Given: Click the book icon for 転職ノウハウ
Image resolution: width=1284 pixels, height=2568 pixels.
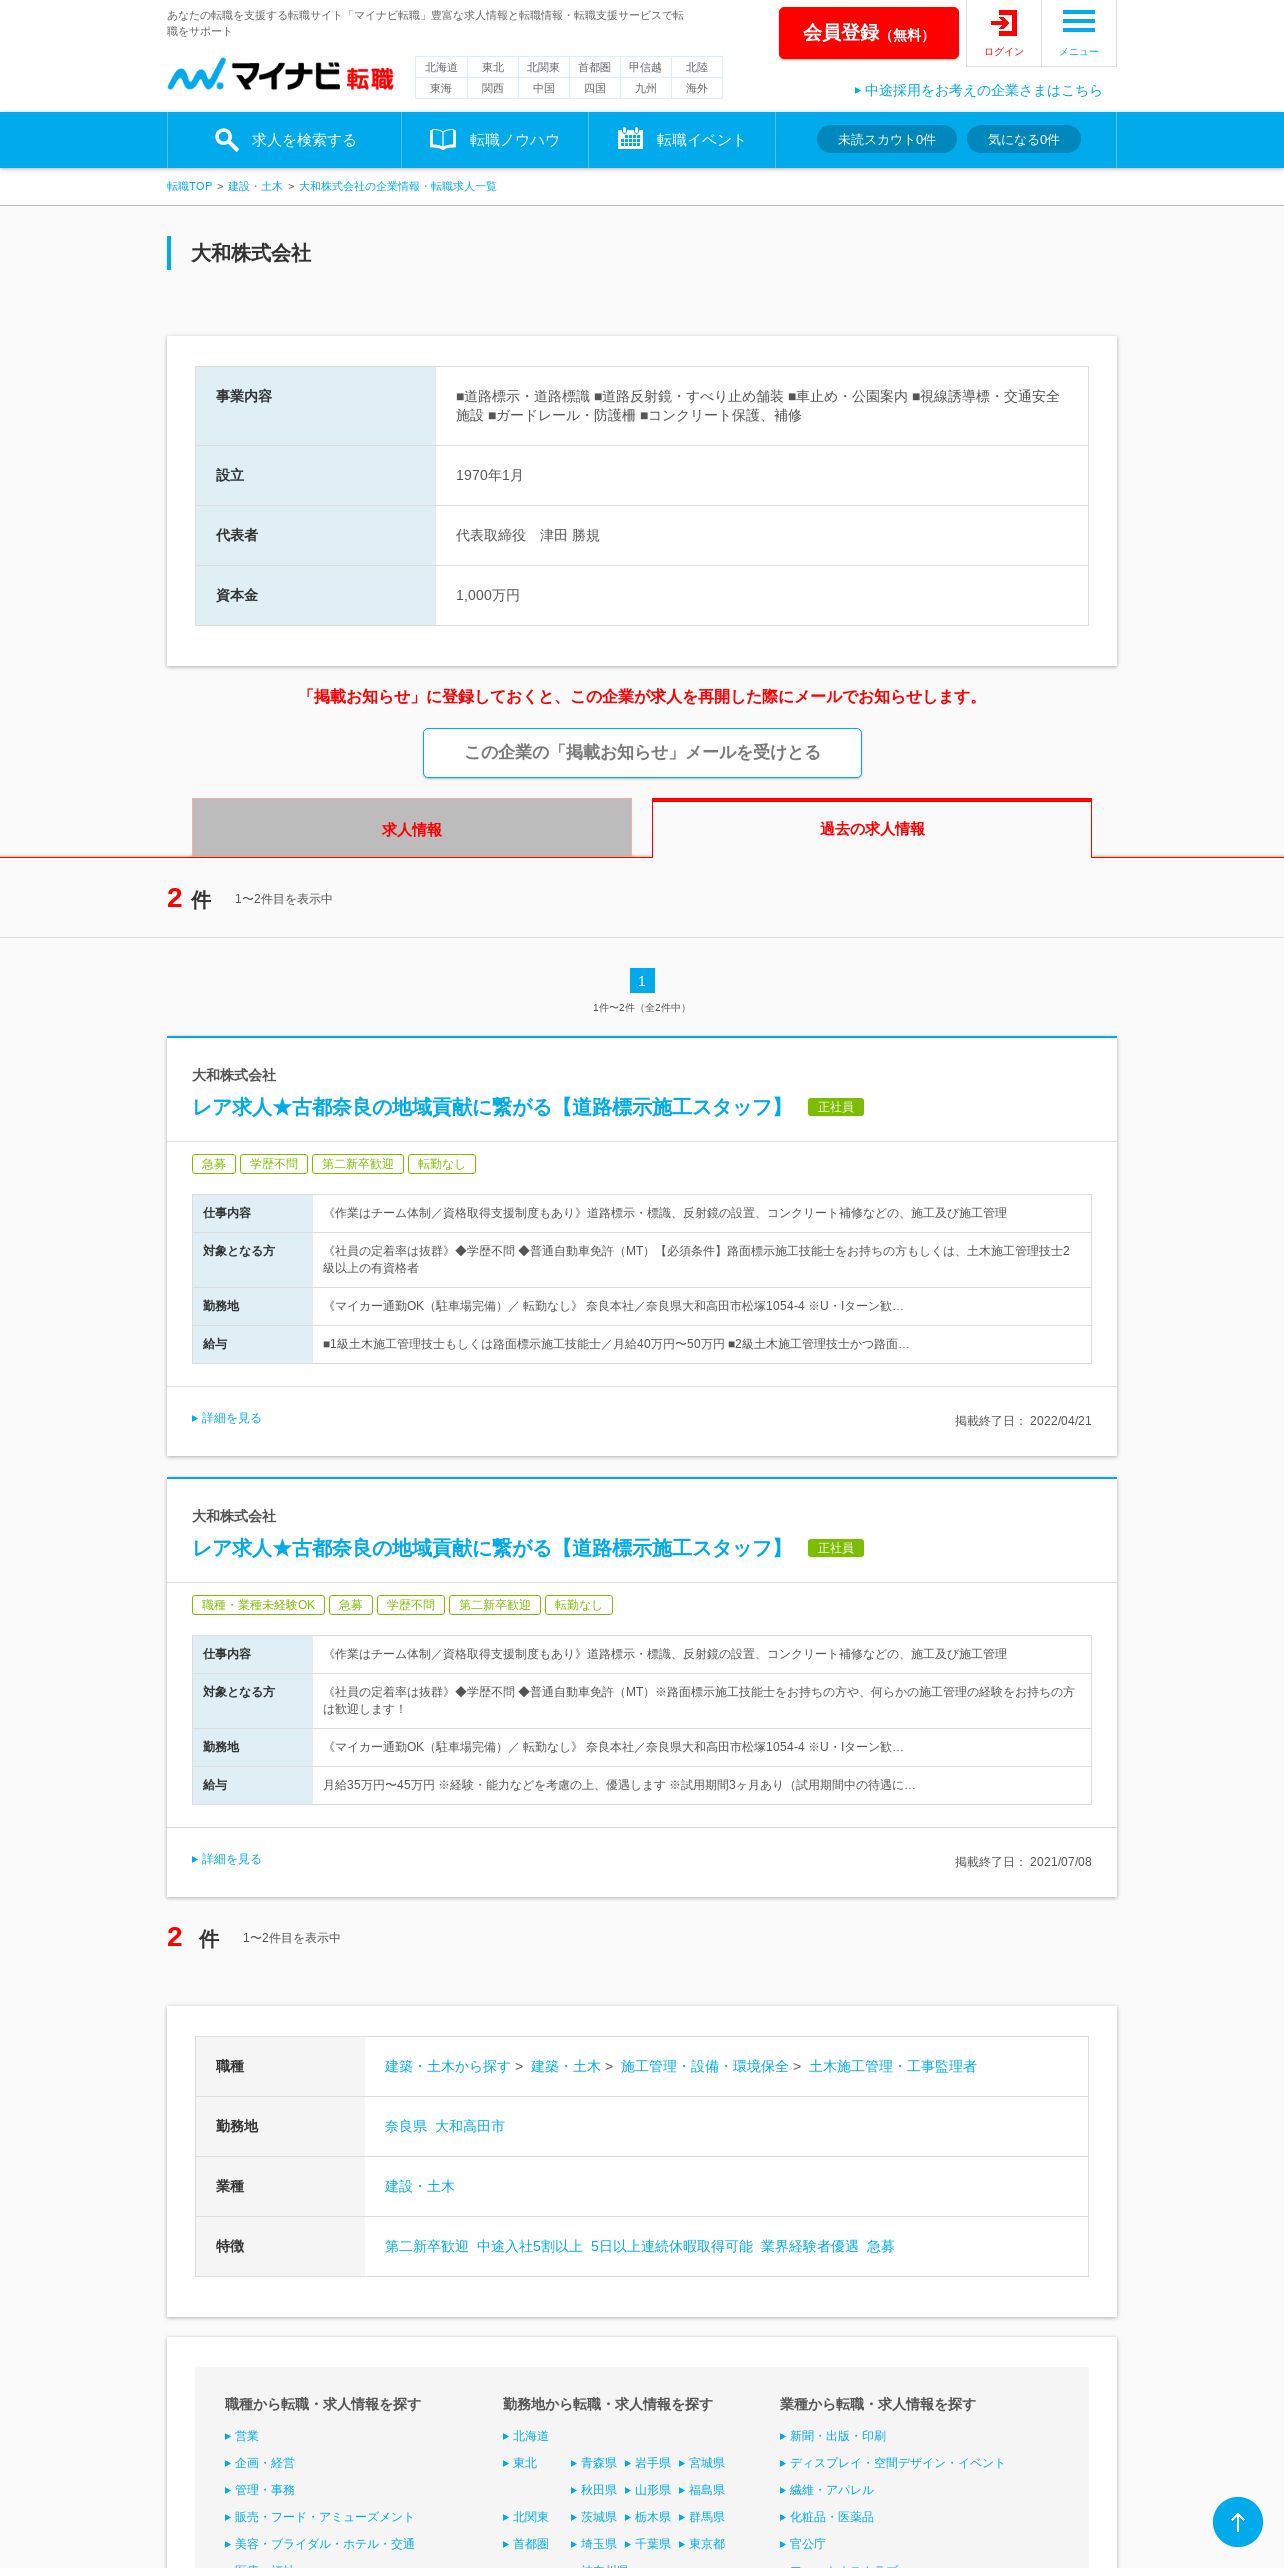Looking at the screenshot, I should click(442, 139).
